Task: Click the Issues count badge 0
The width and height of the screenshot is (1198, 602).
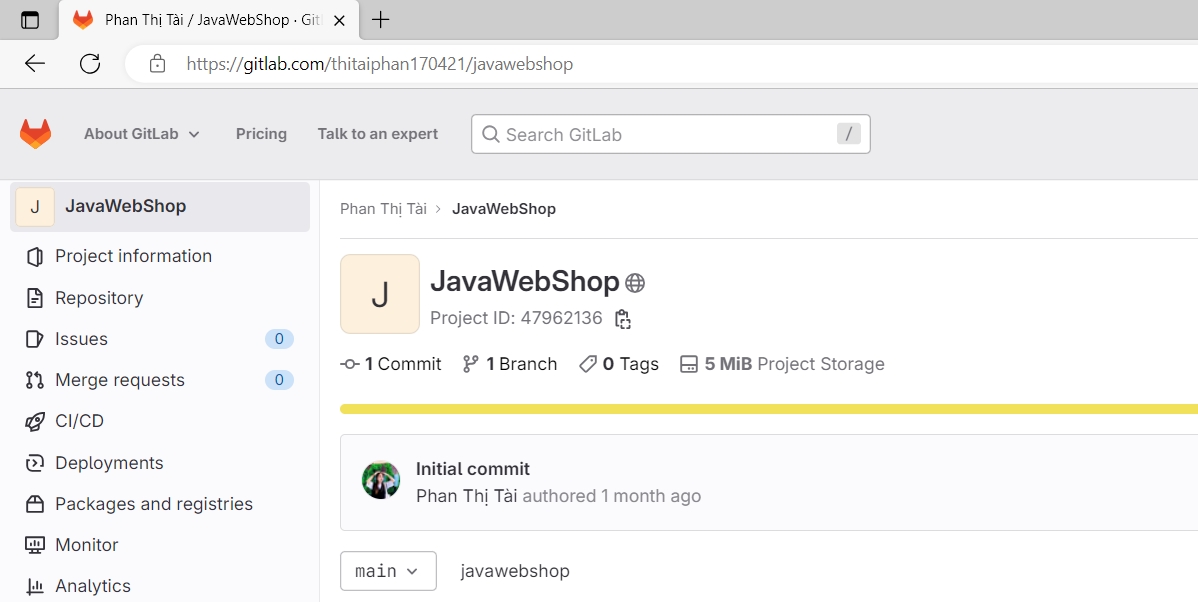Action: pyautogui.click(x=279, y=338)
